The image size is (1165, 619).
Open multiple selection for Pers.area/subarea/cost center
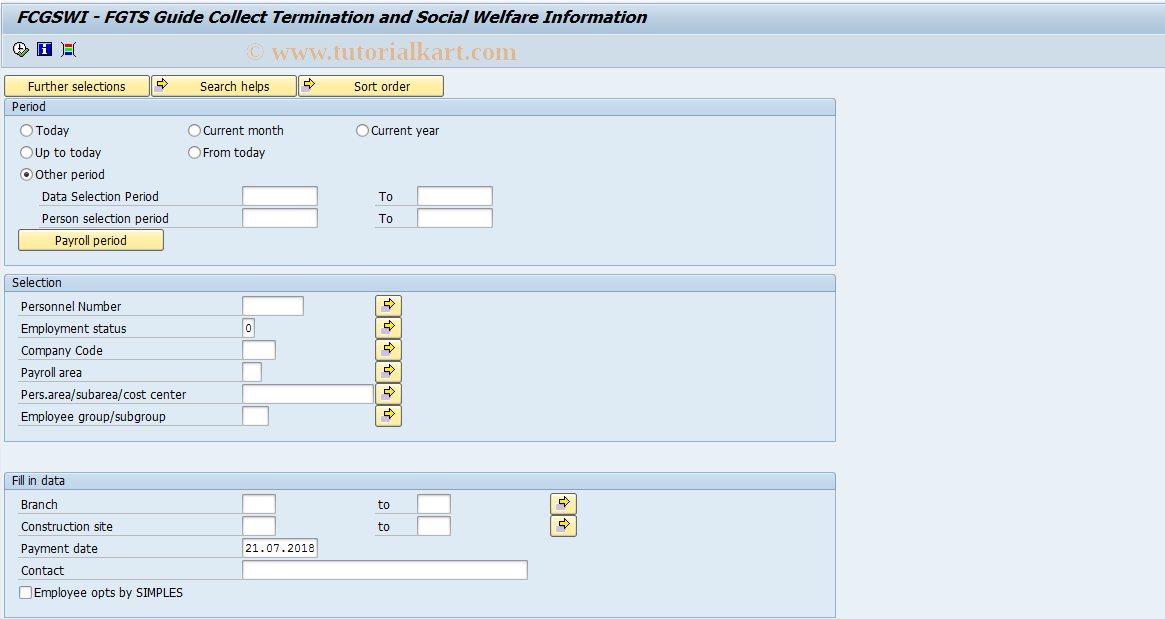tap(389, 394)
